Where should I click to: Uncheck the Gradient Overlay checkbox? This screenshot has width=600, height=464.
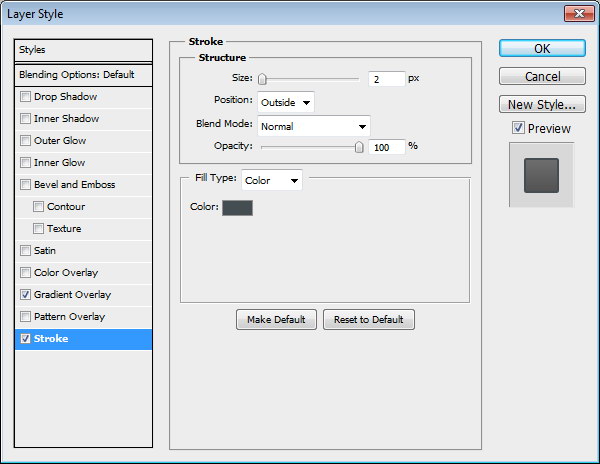[x=26, y=295]
